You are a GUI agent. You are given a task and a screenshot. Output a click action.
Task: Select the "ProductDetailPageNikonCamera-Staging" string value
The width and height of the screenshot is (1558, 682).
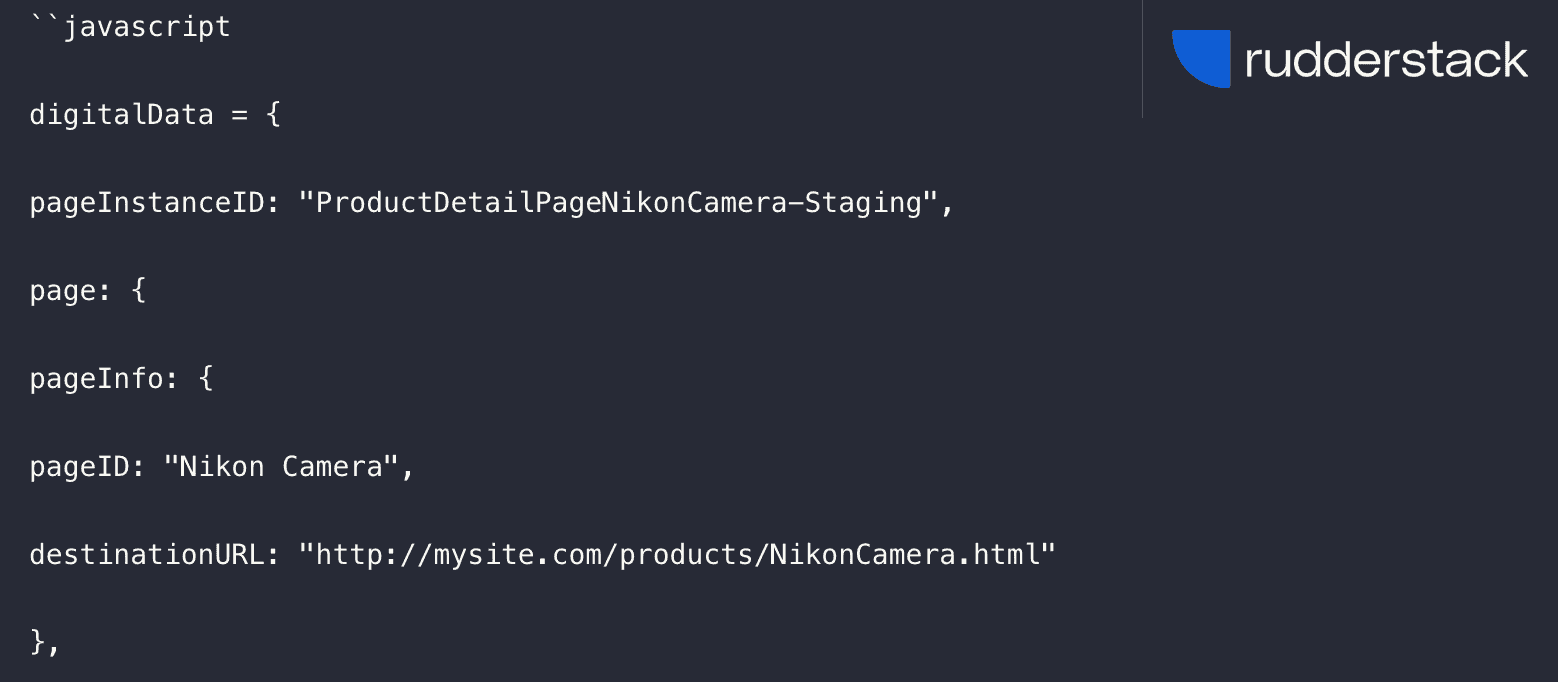pyautogui.click(x=618, y=202)
